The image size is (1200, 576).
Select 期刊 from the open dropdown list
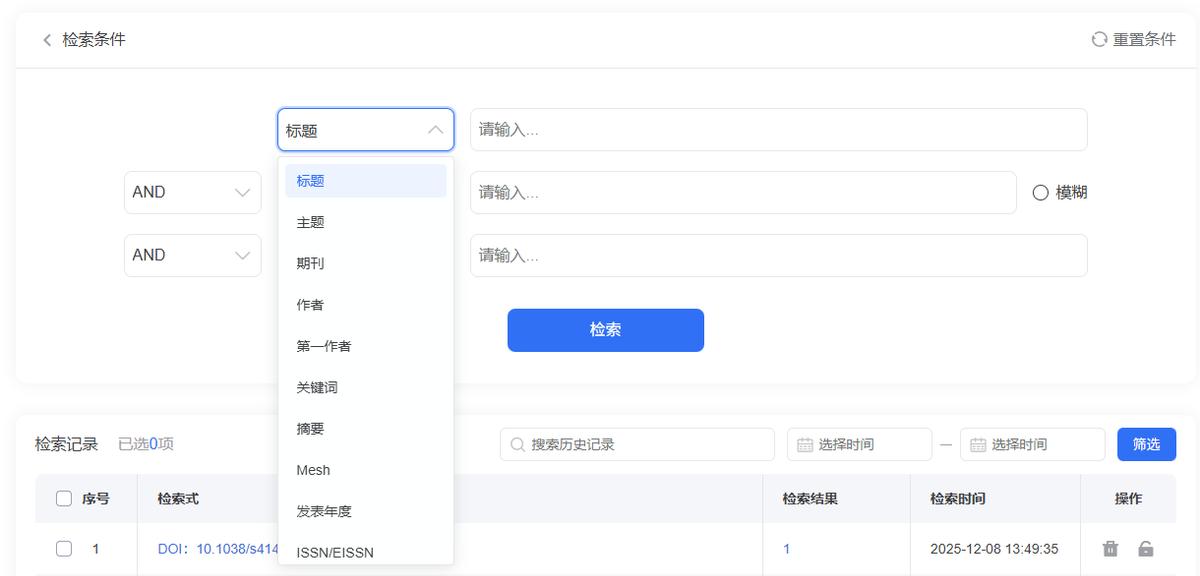coord(313,263)
